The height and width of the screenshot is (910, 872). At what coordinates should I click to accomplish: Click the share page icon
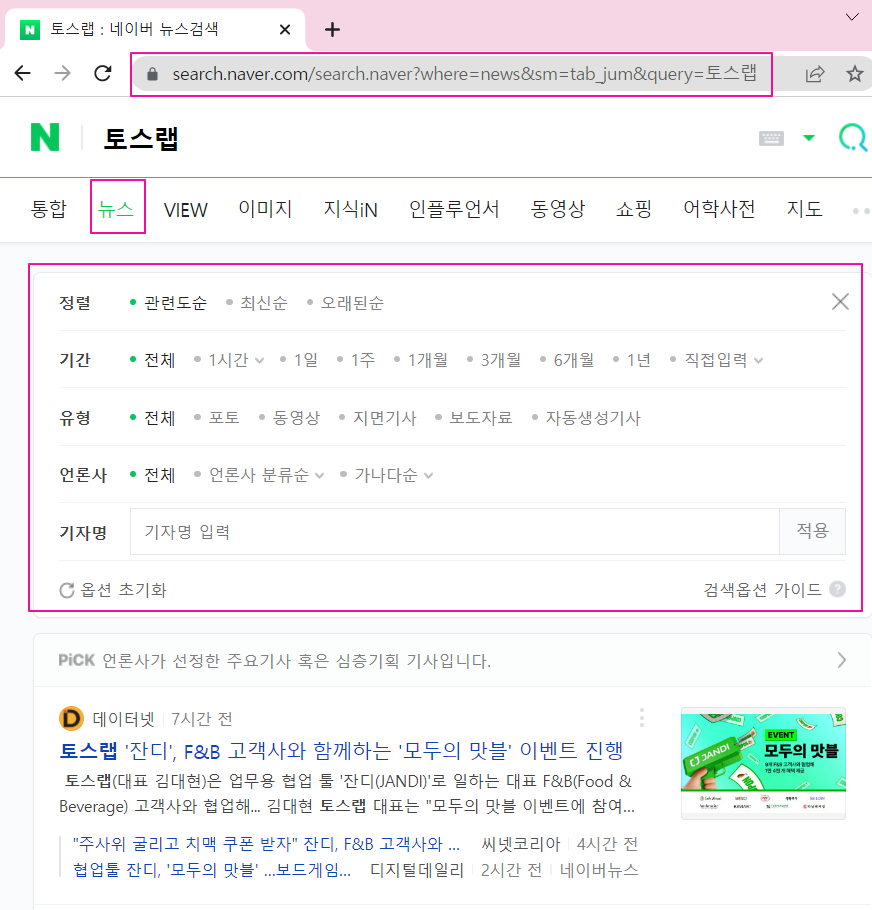[x=815, y=73]
